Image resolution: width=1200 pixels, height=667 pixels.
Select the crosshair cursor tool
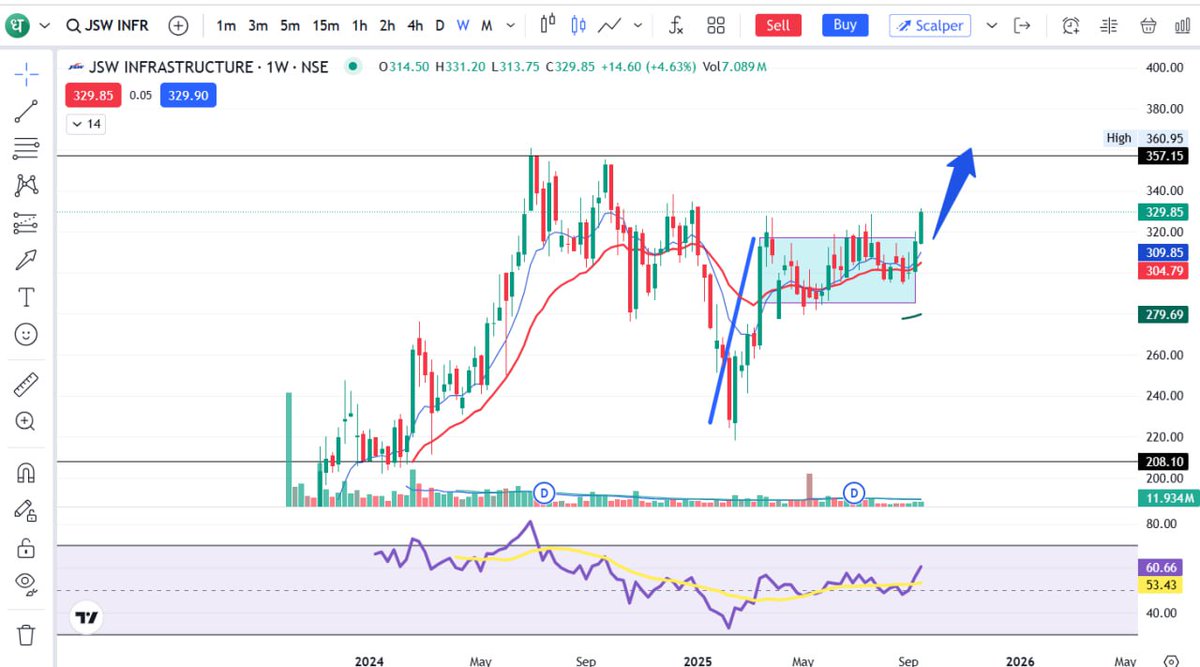[x=26, y=73]
